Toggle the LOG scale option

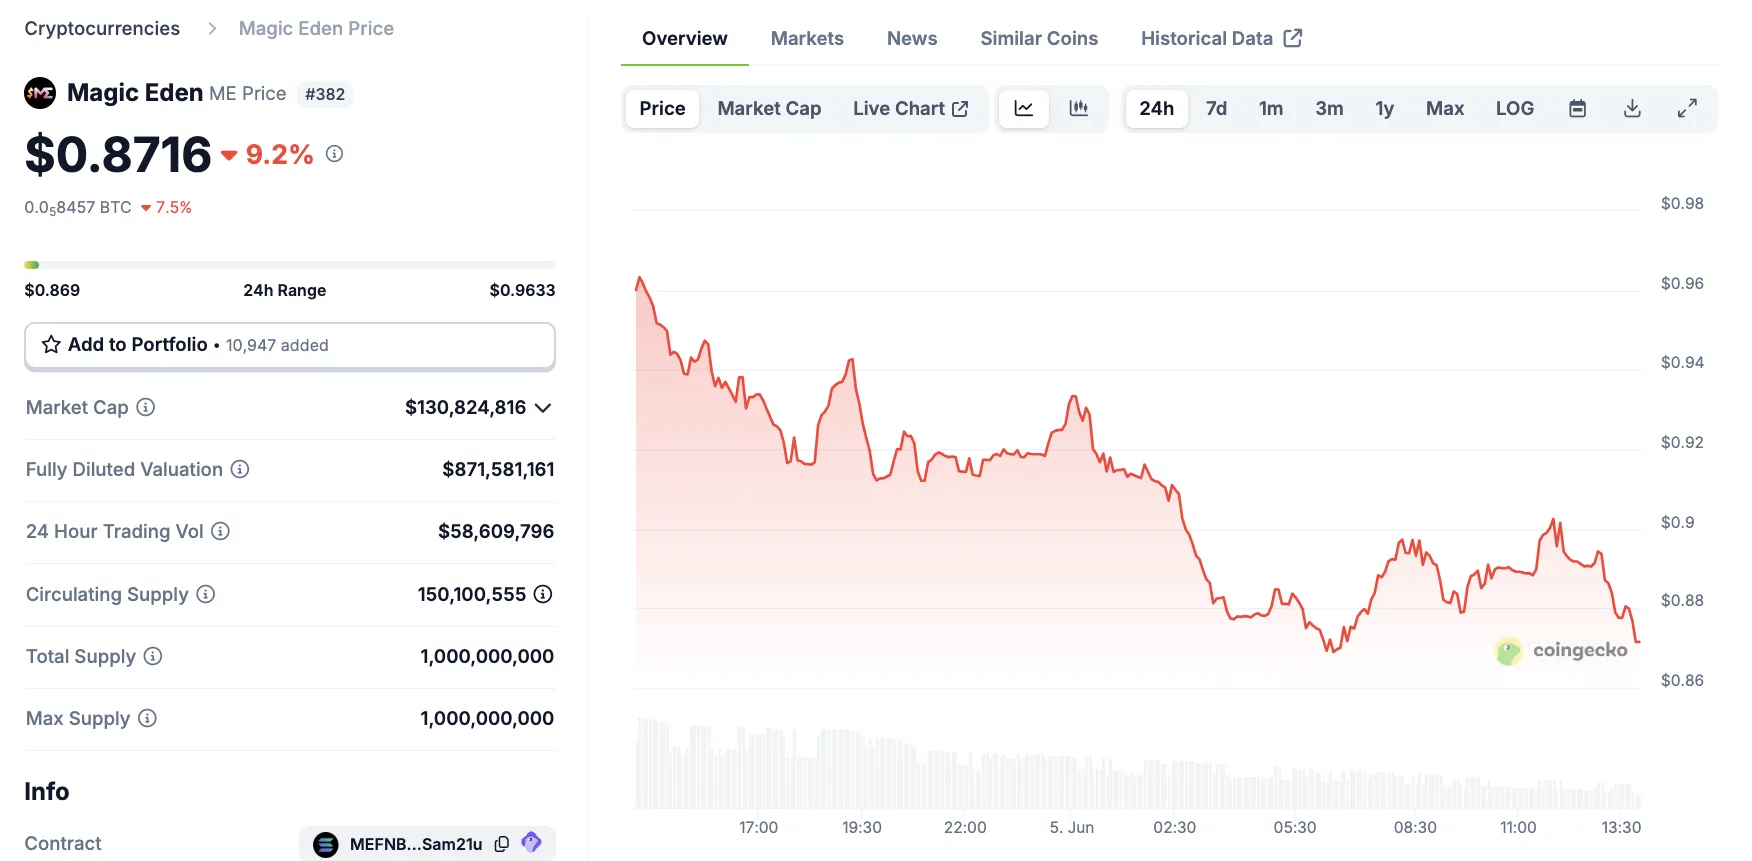pos(1514,108)
